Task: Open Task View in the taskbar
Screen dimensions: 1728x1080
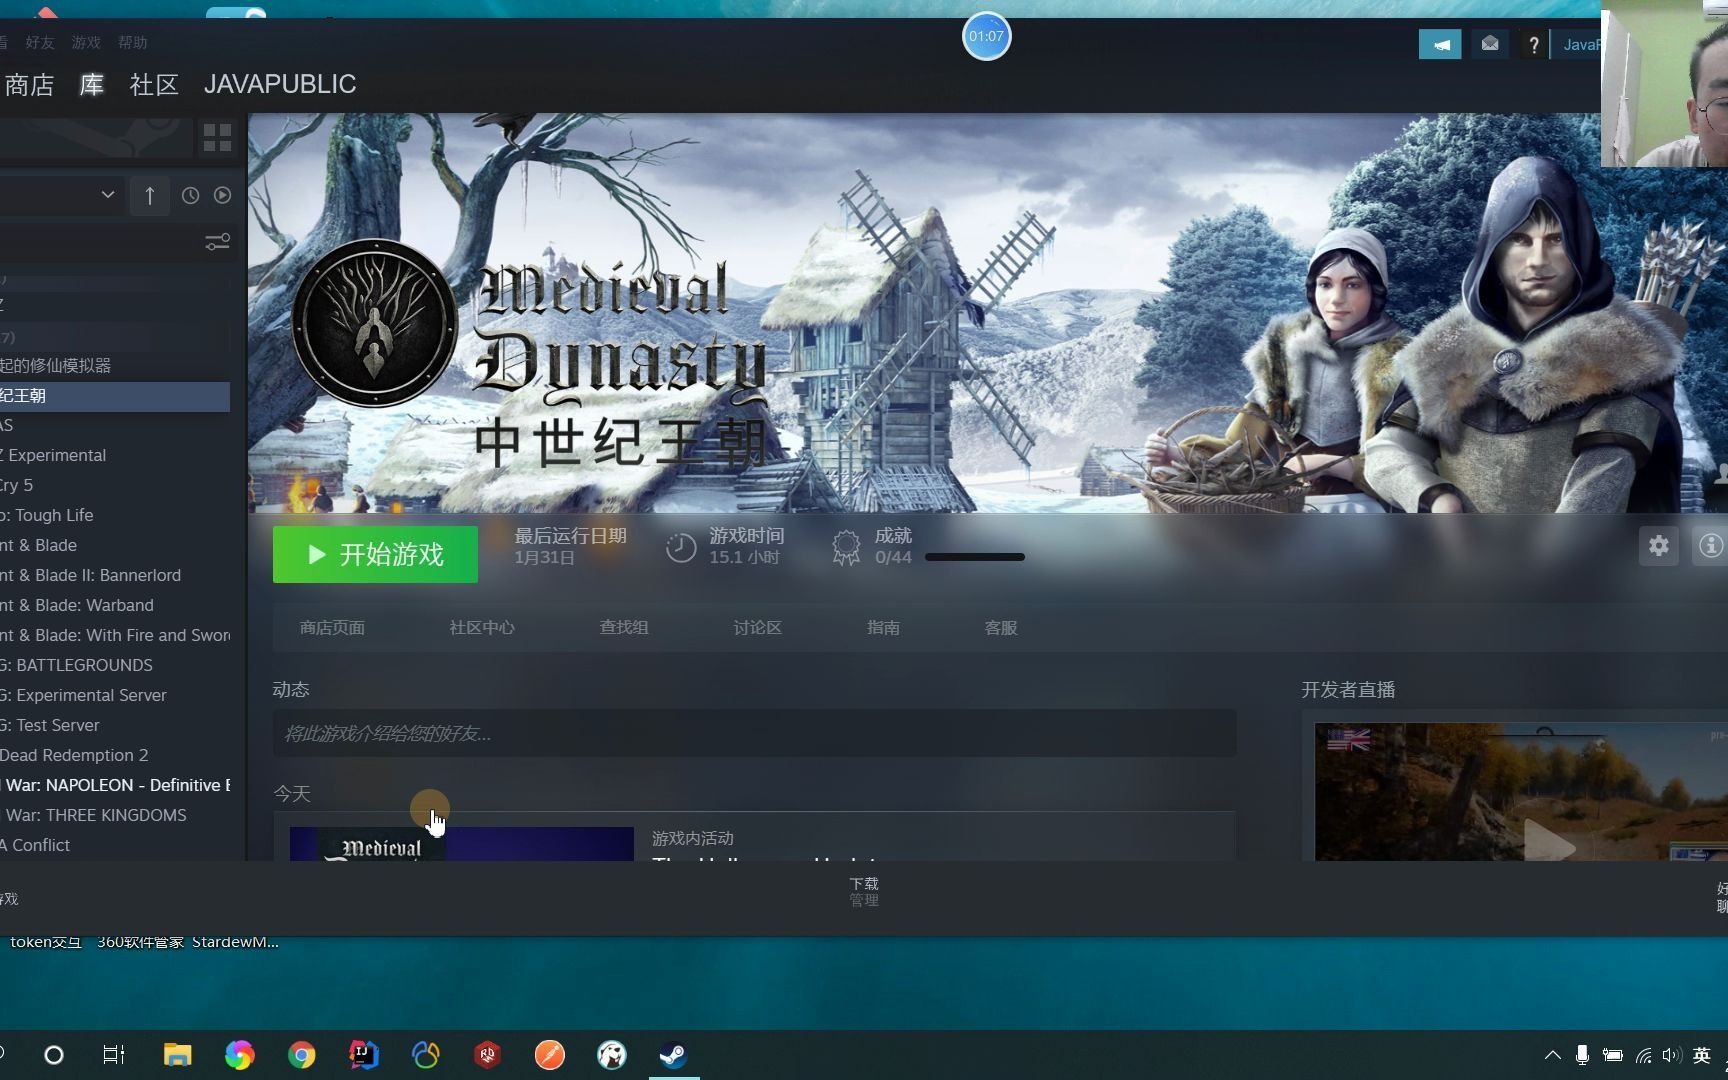Action: click(x=114, y=1055)
